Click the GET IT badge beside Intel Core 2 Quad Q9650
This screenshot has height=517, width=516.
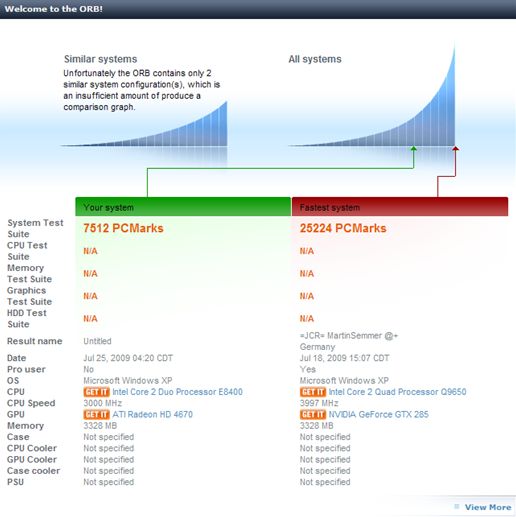click(x=313, y=392)
